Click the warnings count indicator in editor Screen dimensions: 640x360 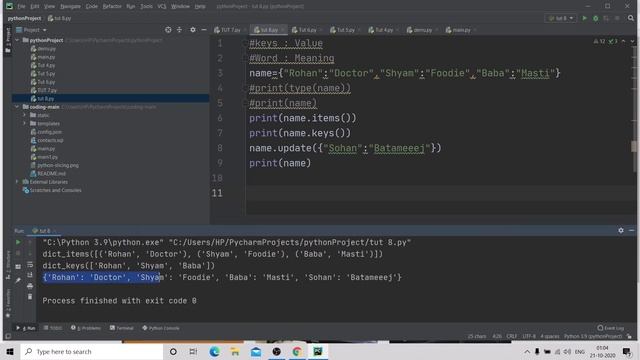pos(599,41)
